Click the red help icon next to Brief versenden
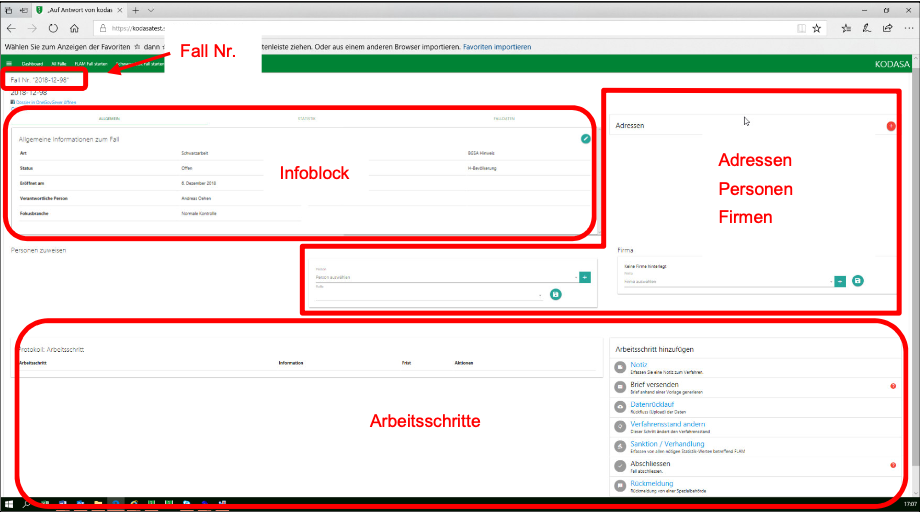Image resolution: width=920 pixels, height=512 pixels. click(x=892, y=386)
